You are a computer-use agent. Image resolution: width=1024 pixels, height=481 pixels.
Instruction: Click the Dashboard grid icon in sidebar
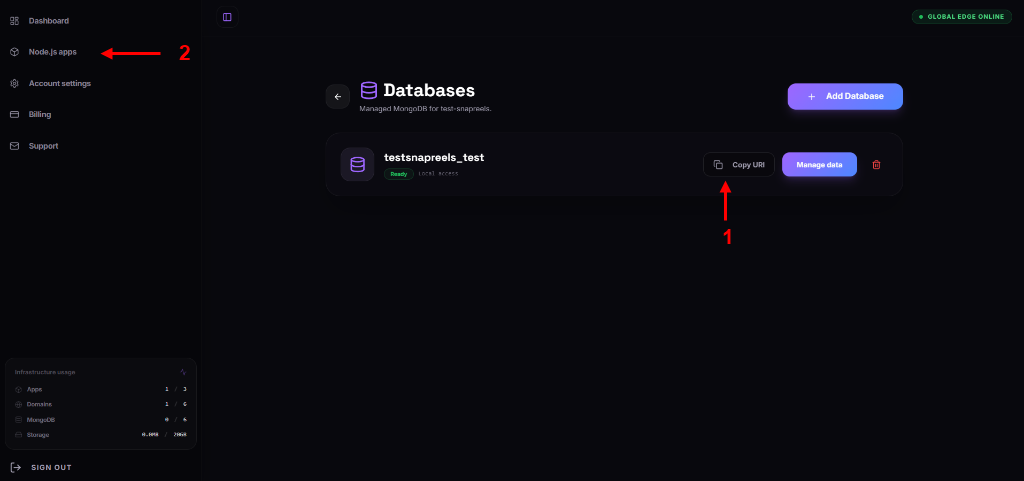coord(14,21)
